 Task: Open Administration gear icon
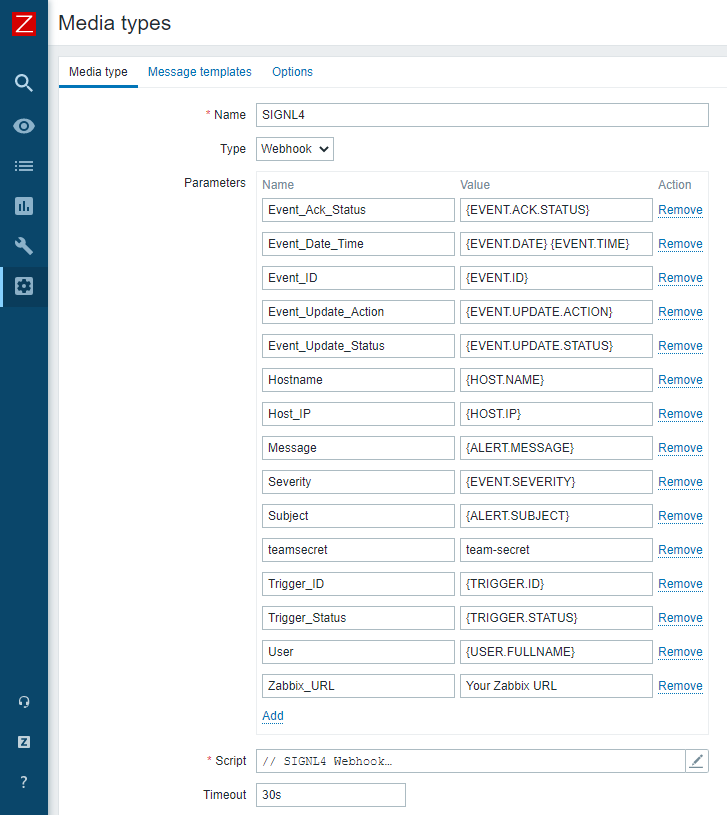(x=24, y=286)
